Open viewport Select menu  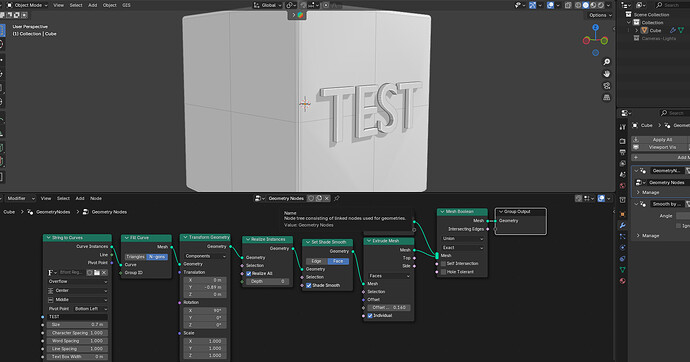(76, 5)
